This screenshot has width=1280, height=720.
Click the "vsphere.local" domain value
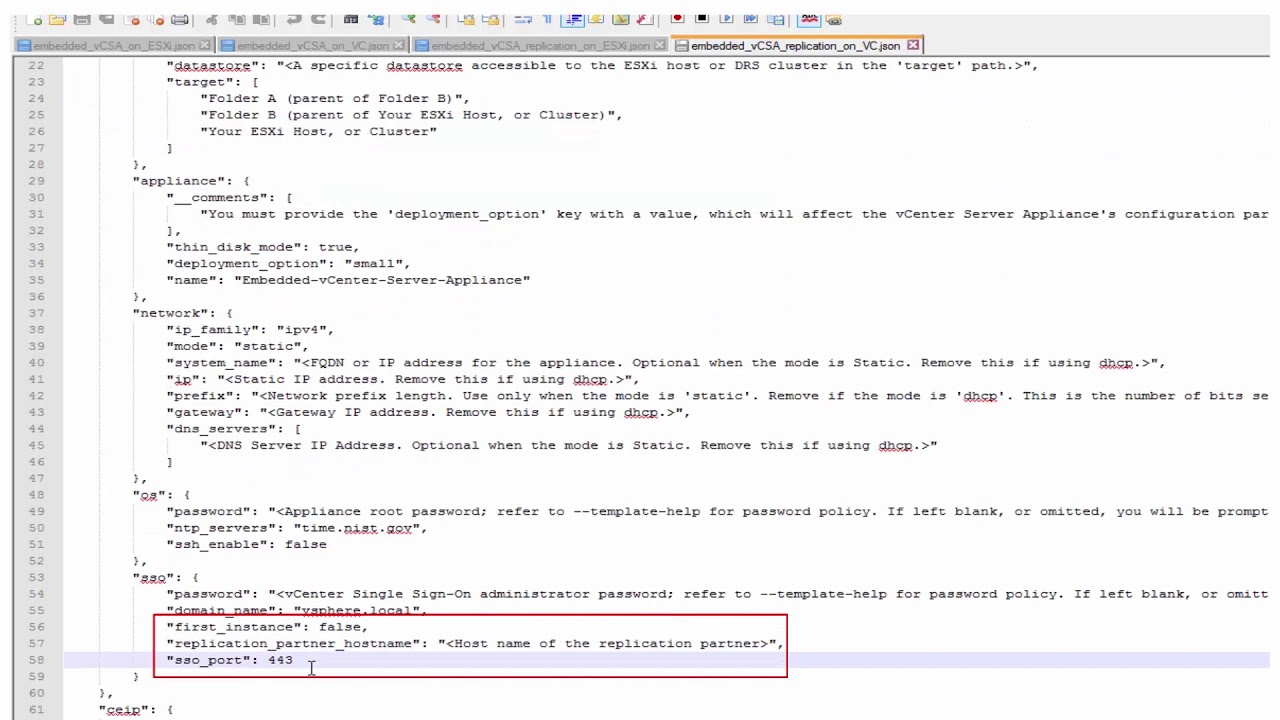(356, 610)
